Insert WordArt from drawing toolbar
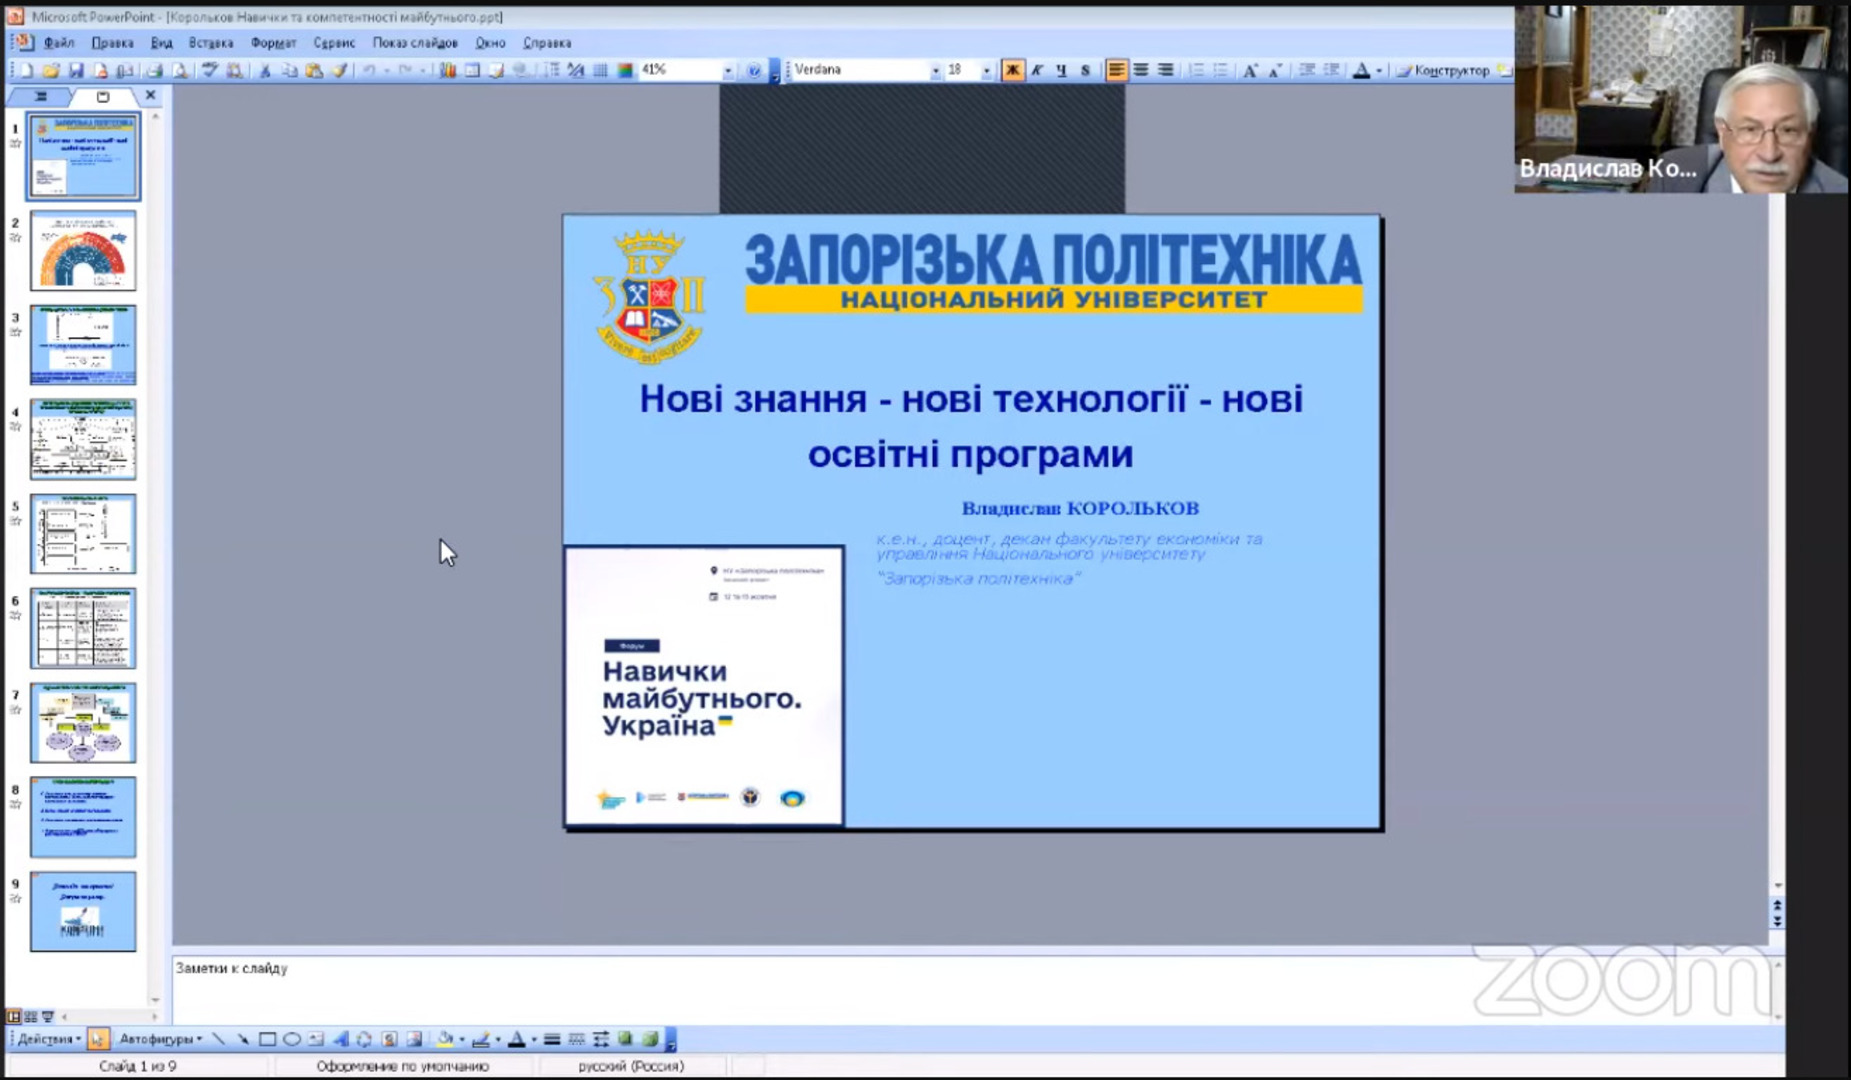Image resolution: width=1851 pixels, height=1080 pixels. pos(340,1039)
